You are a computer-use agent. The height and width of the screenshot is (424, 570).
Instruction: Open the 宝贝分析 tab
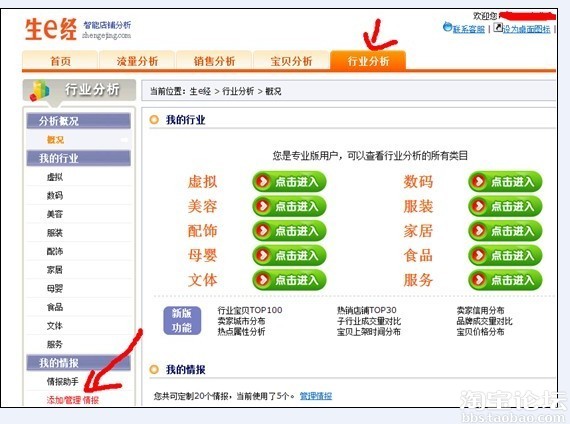pyautogui.click(x=291, y=60)
